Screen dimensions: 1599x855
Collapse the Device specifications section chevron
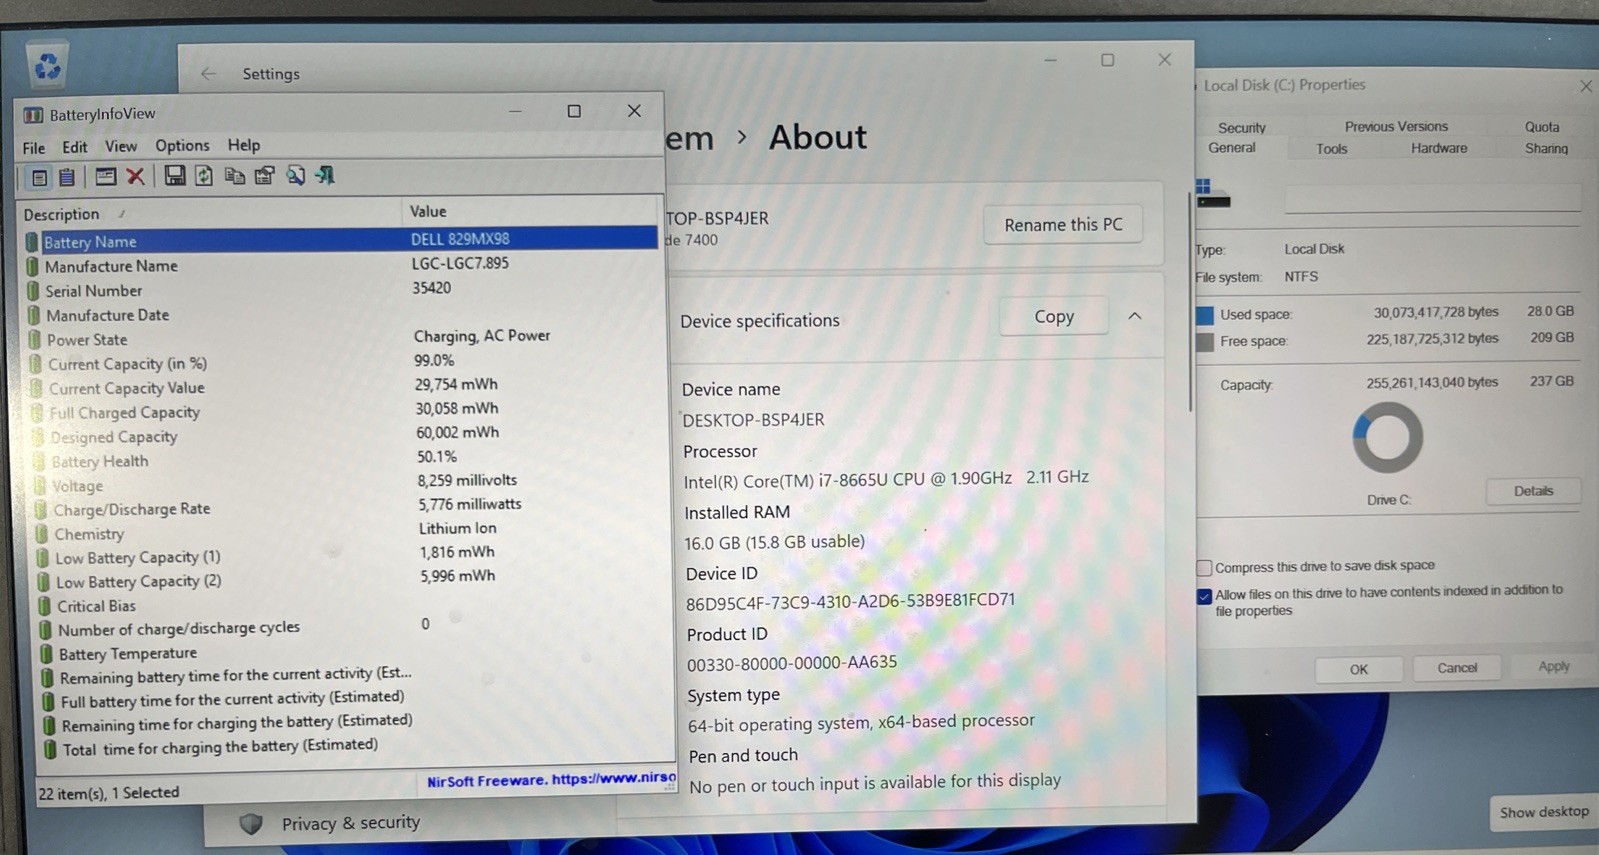tap(1135, 316)
